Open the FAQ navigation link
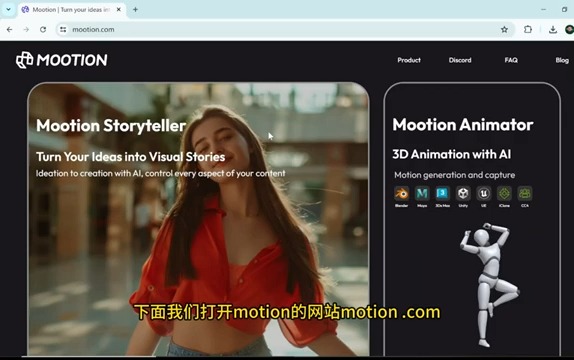Screen dimensions: 574x360 (x=511, y=60)
